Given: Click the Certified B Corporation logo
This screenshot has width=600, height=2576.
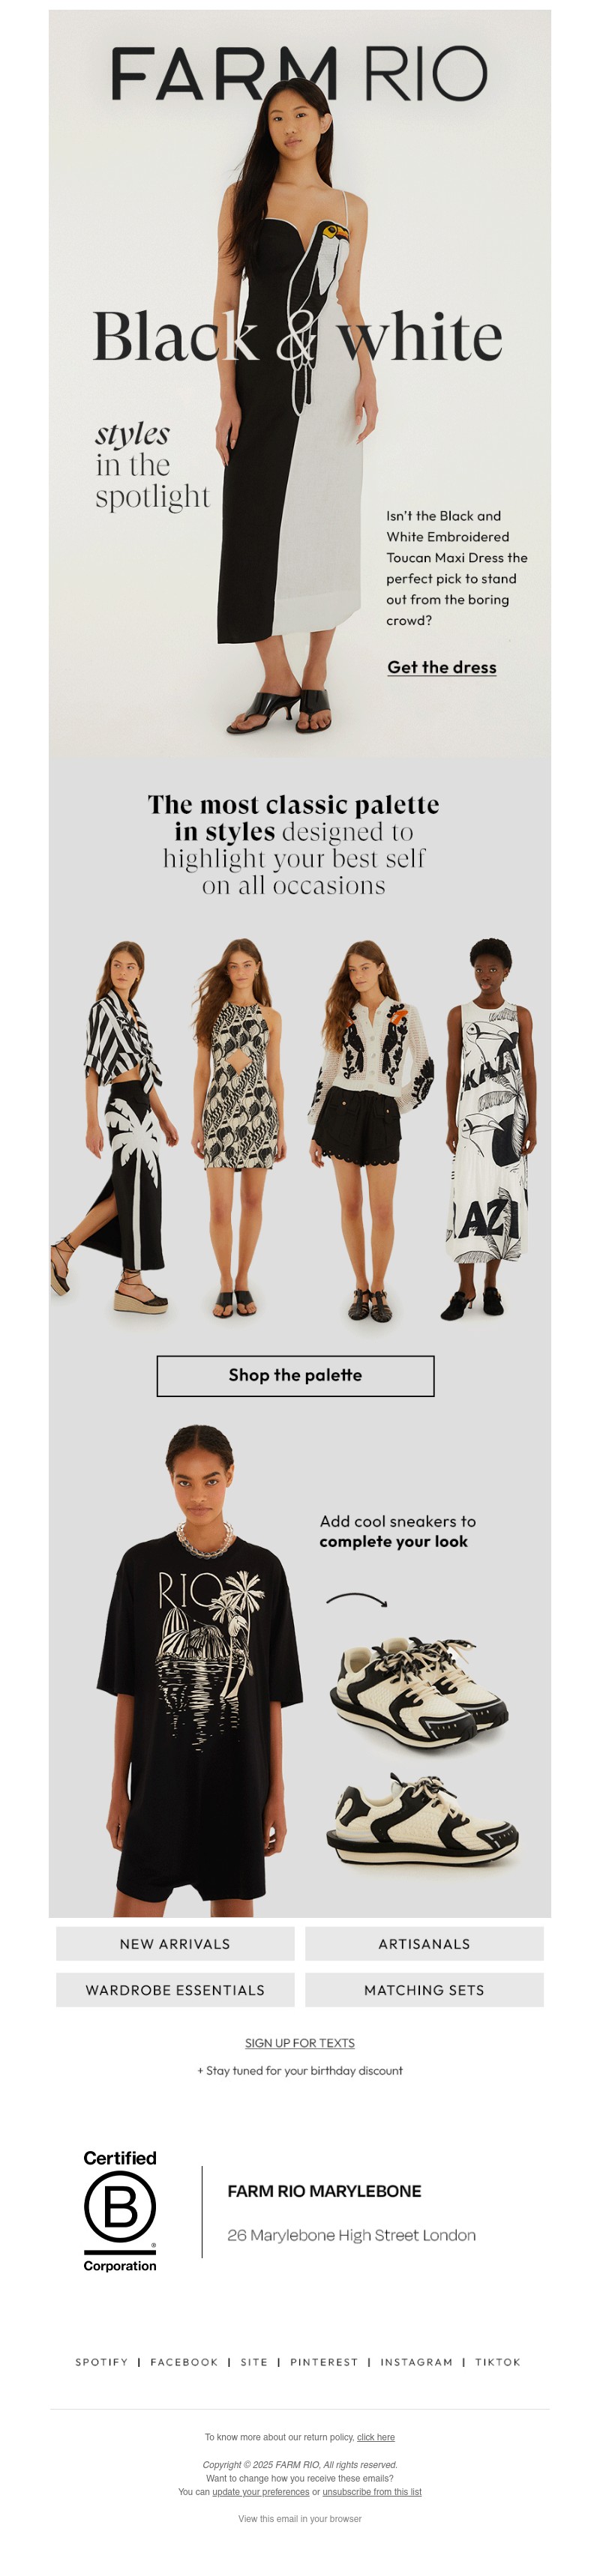Looking at the screenshot, I should pos(120,2211).
